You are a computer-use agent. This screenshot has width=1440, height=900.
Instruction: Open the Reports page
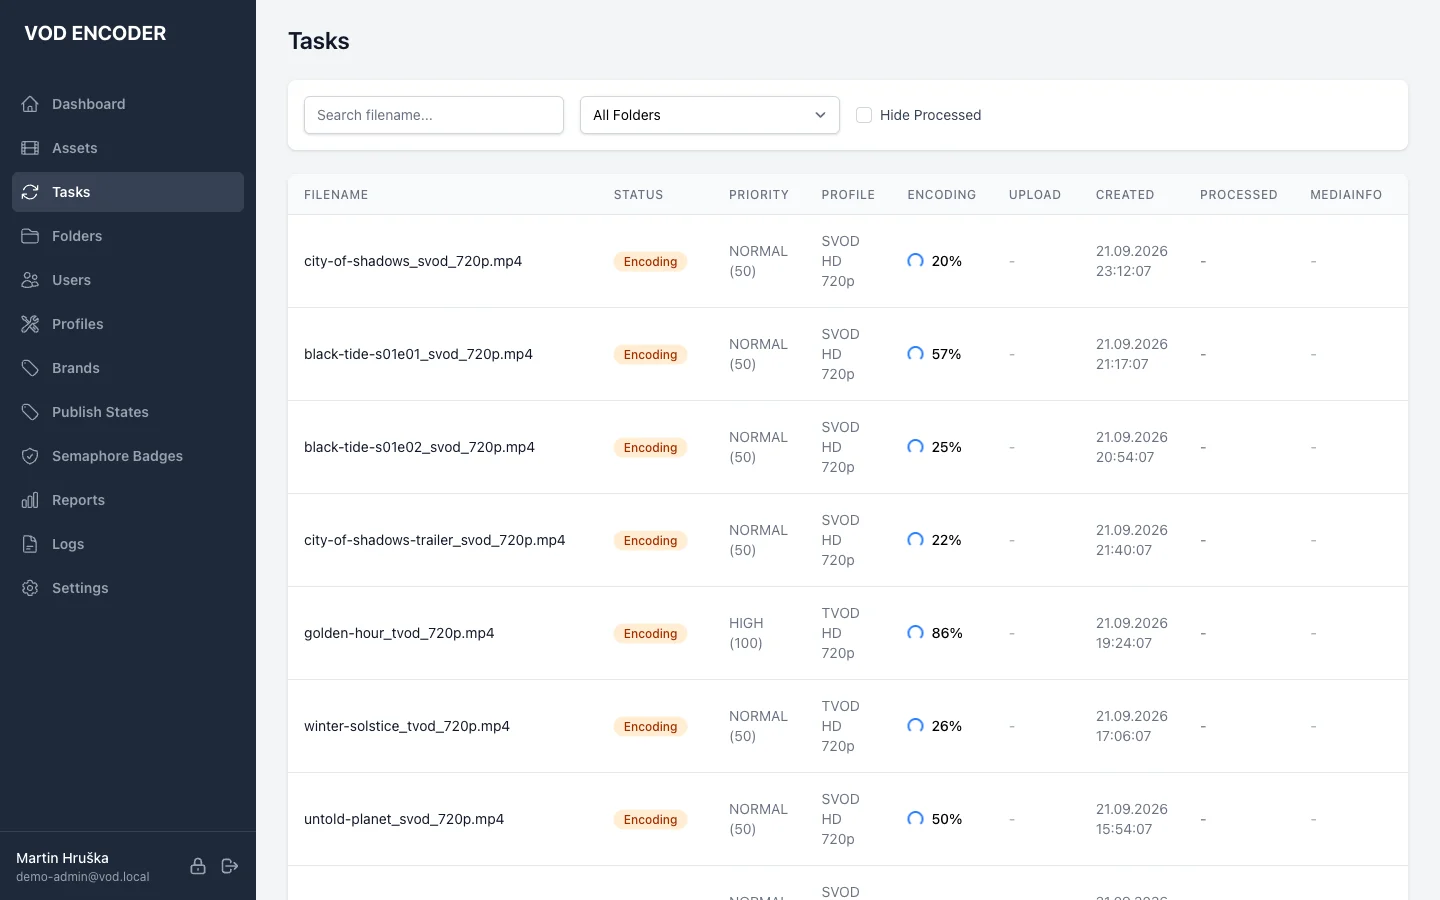128,500
